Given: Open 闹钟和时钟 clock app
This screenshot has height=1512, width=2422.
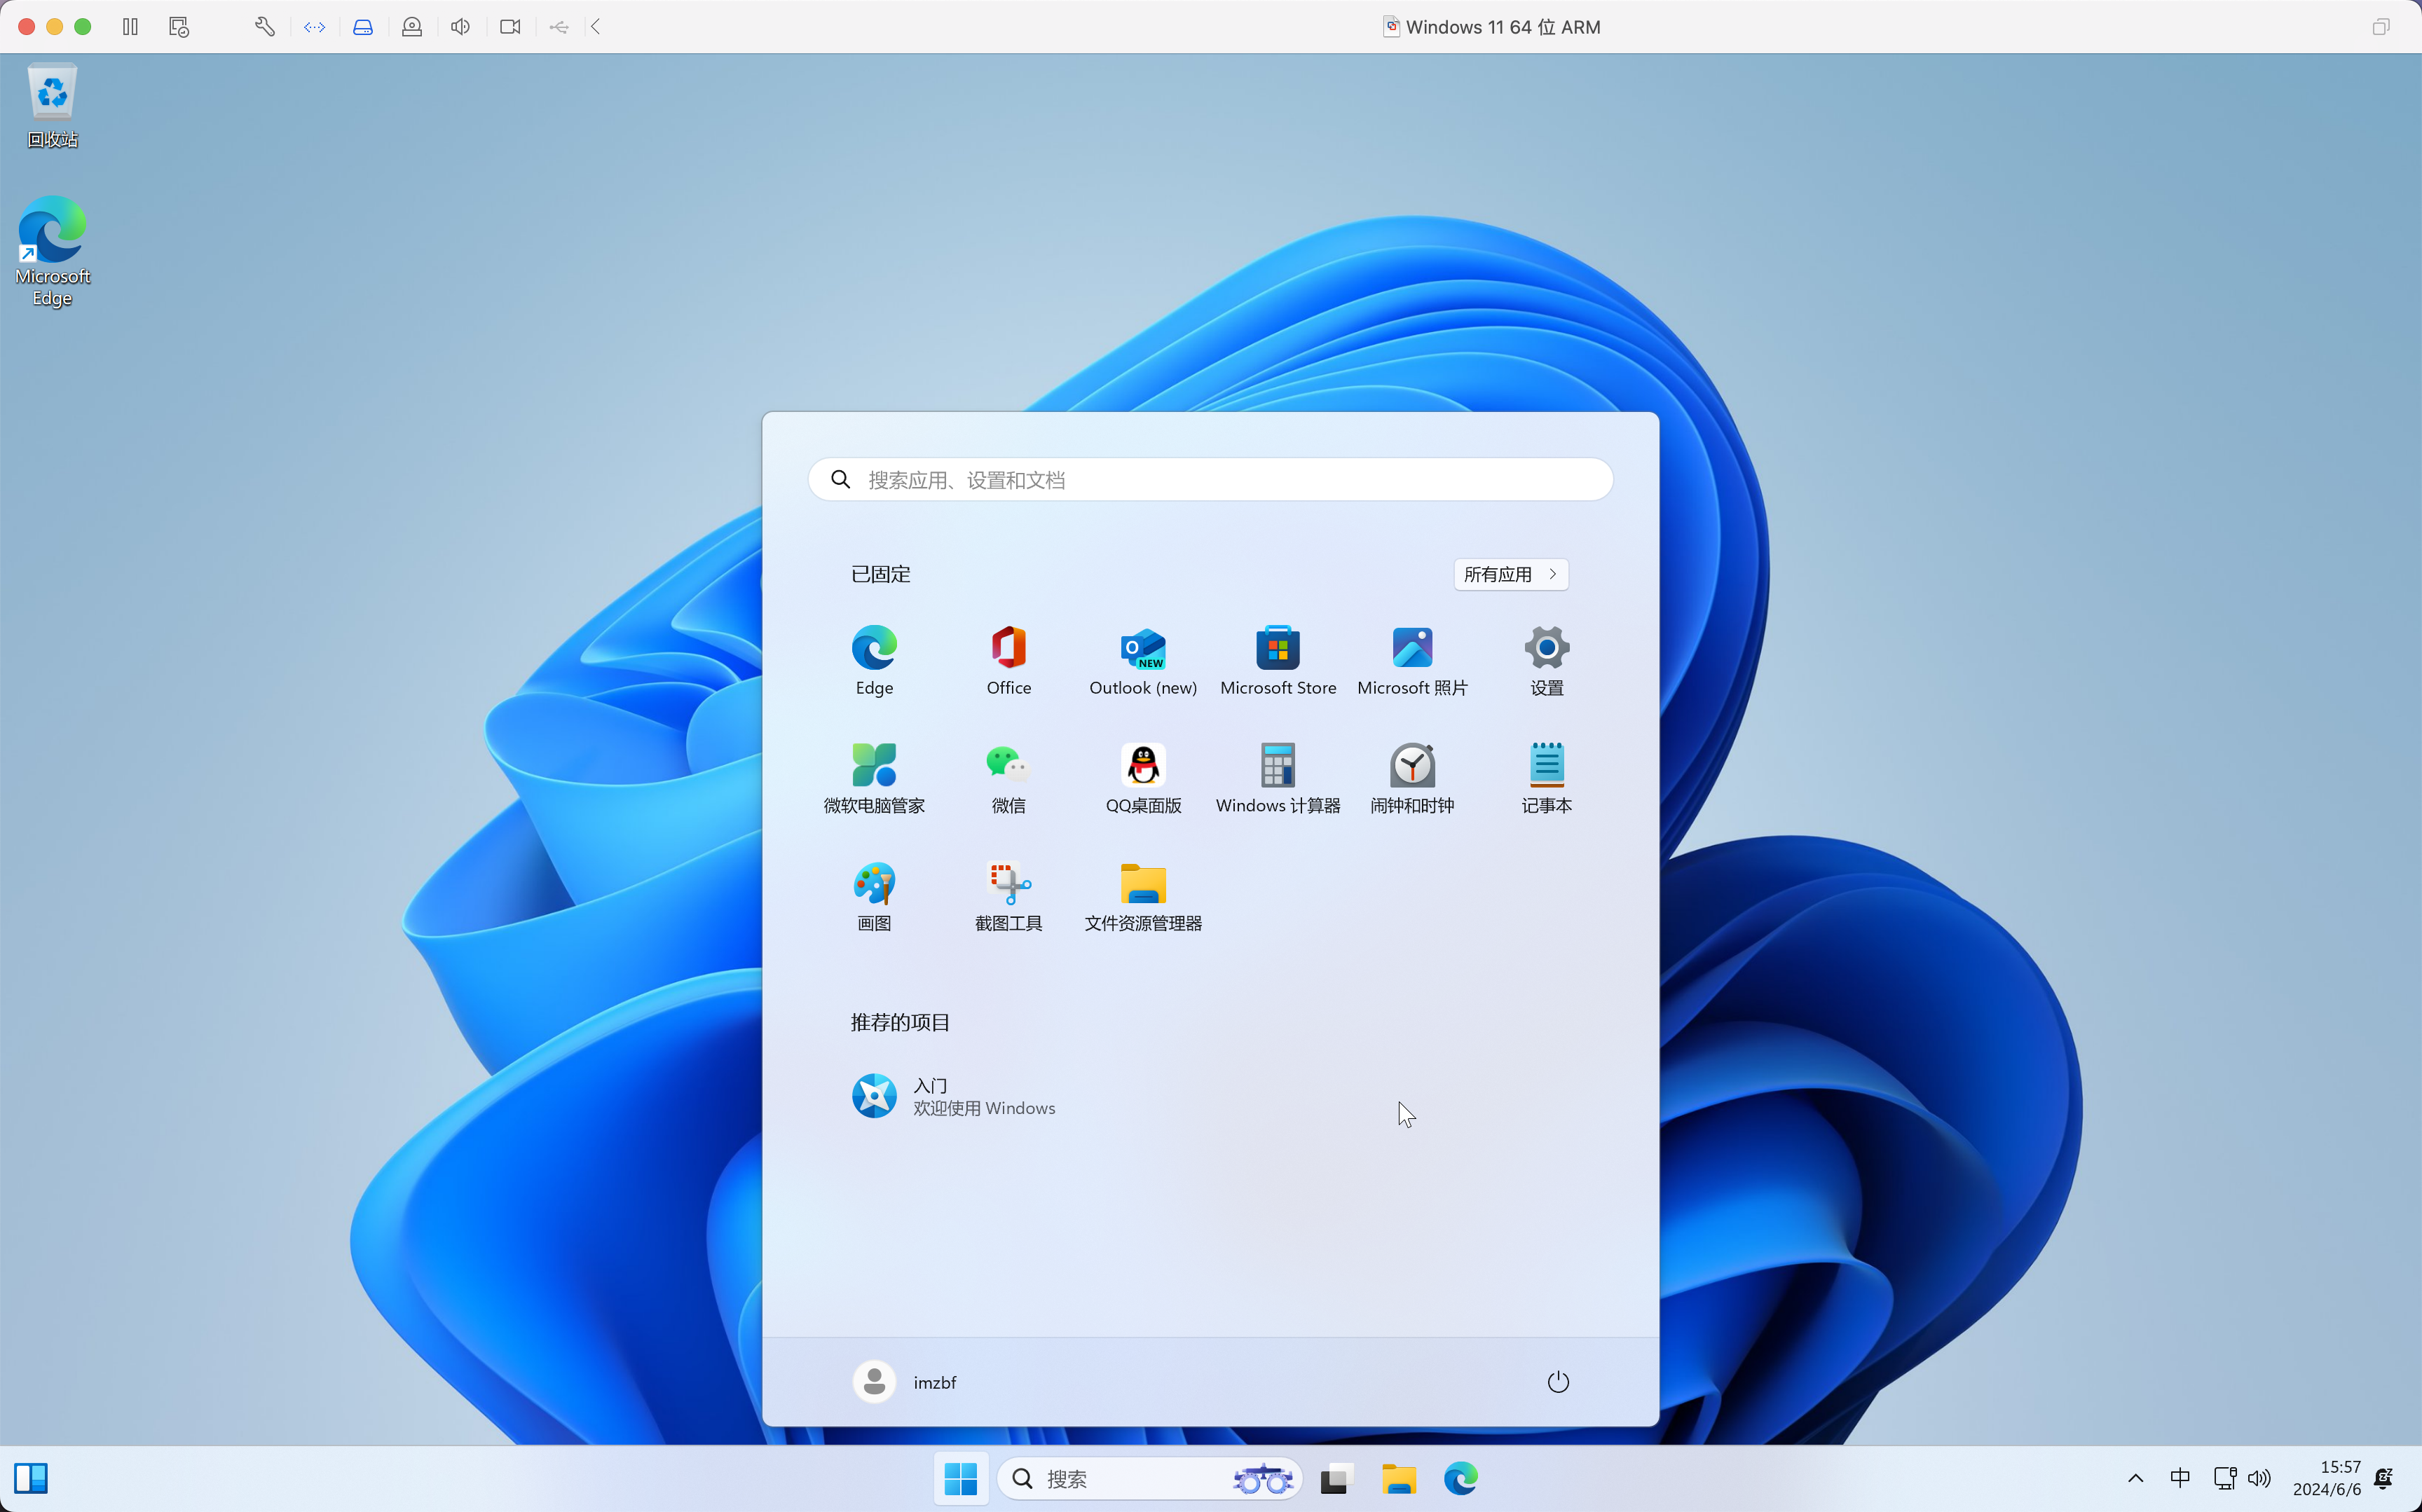Looking at the screenshot, I should (1412, 778).
